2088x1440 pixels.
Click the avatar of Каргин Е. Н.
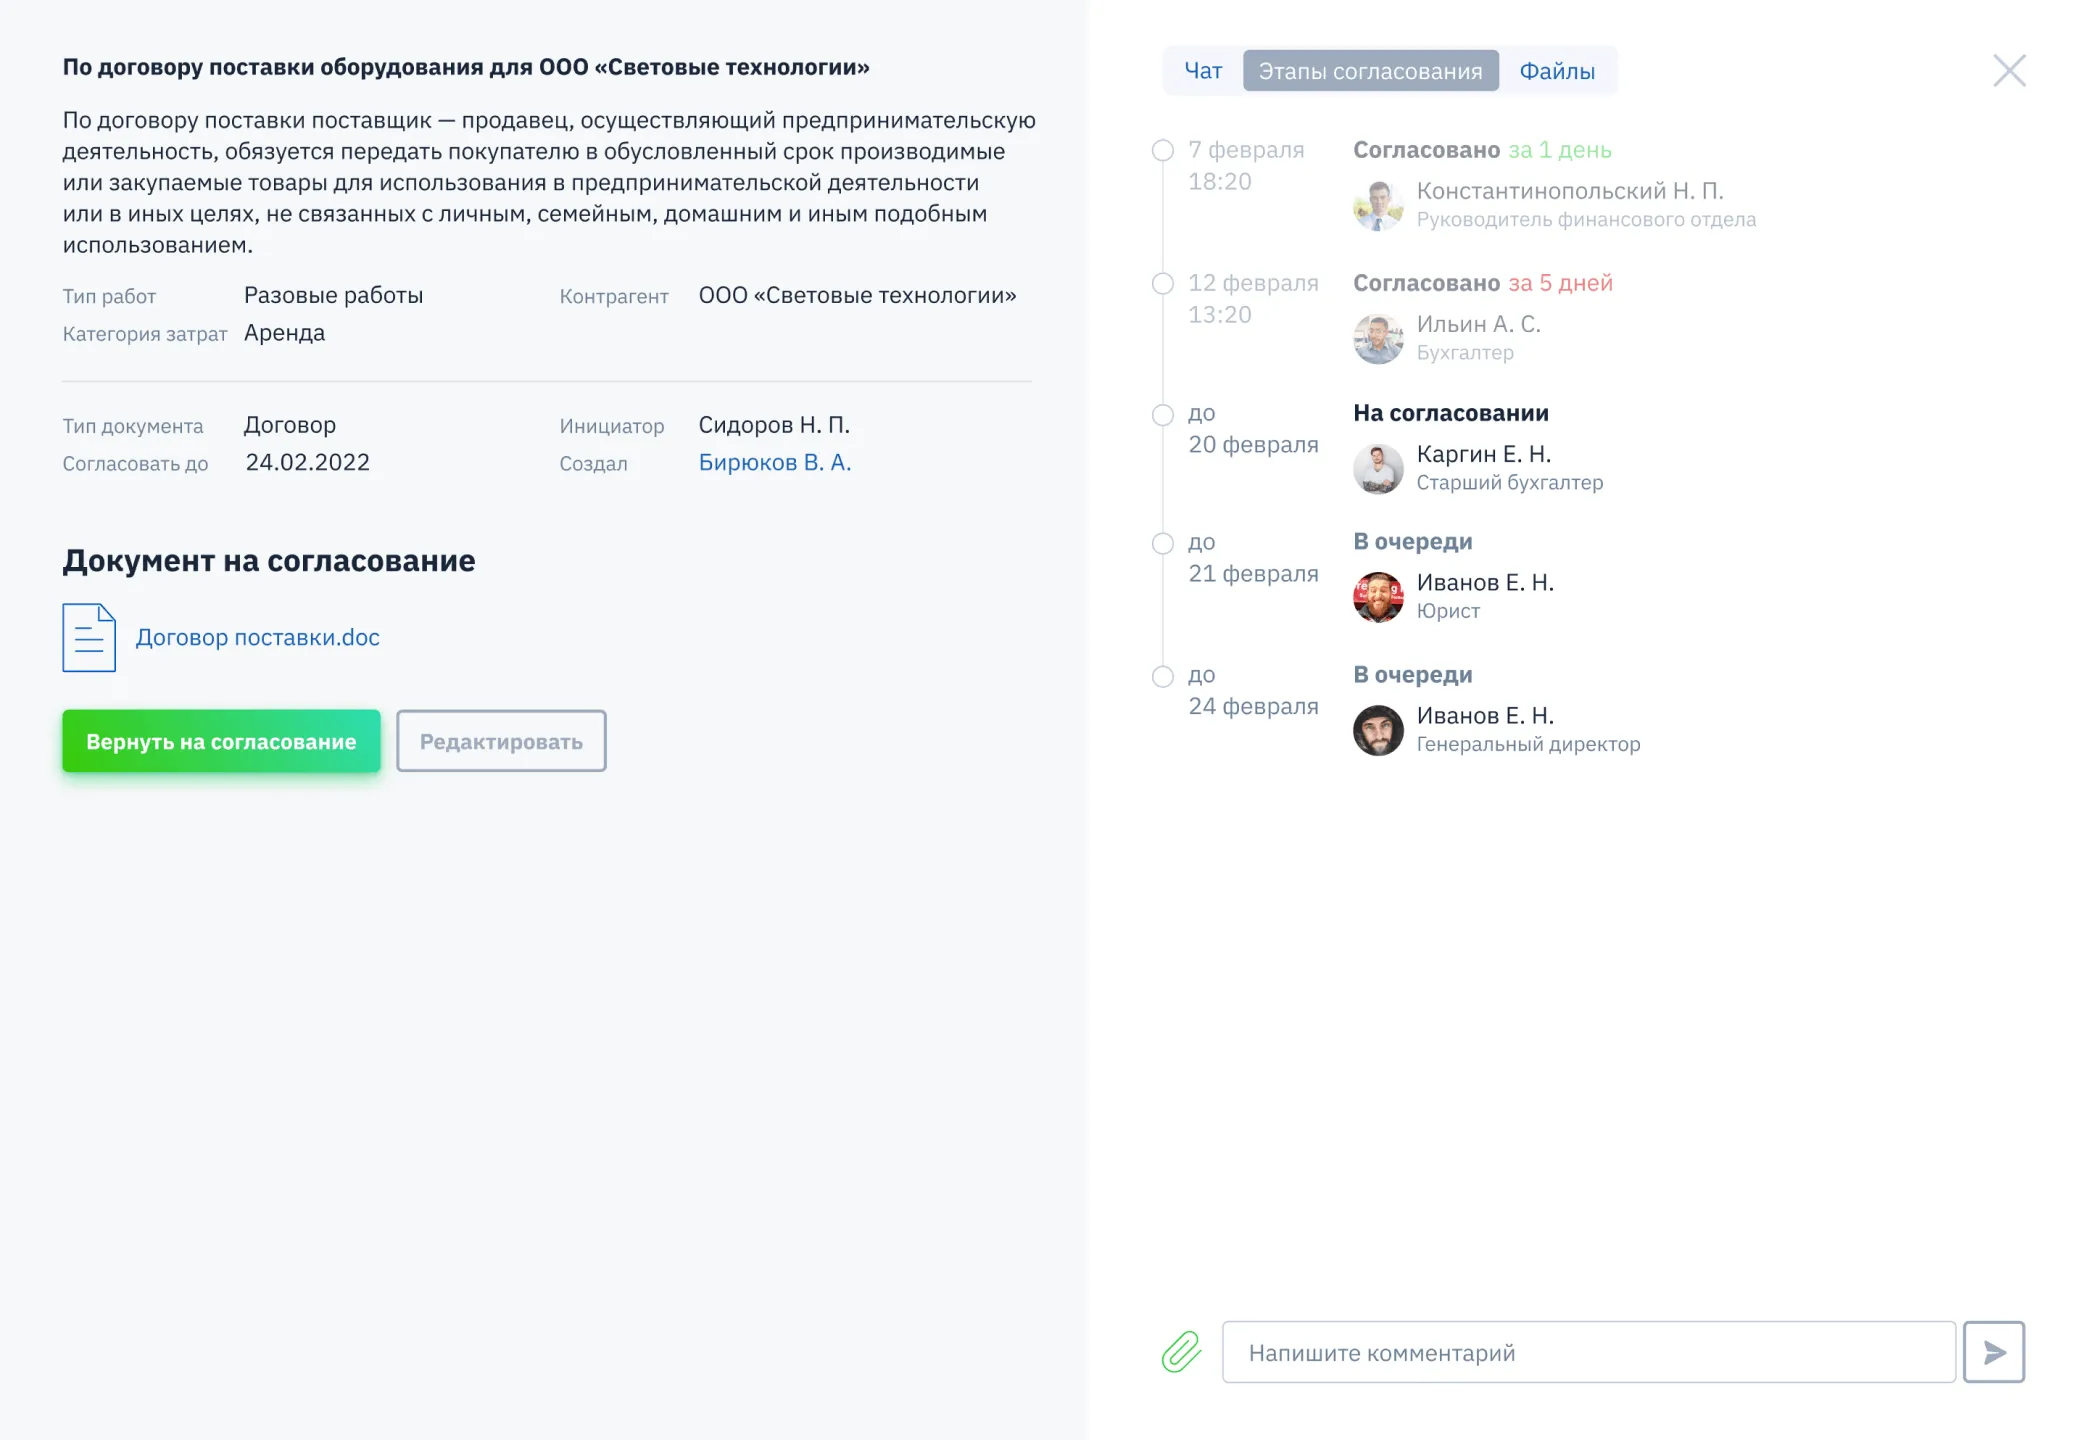click(1377, 466)
